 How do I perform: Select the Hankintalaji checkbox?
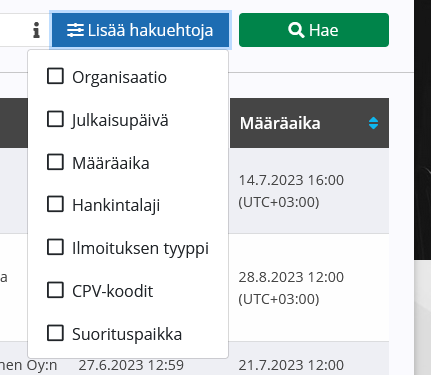click(55, 204)
